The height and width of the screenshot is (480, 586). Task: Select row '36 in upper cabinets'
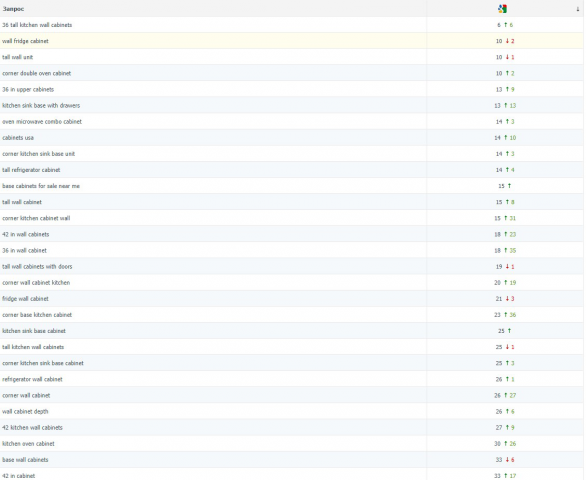(x=292, y=89)
